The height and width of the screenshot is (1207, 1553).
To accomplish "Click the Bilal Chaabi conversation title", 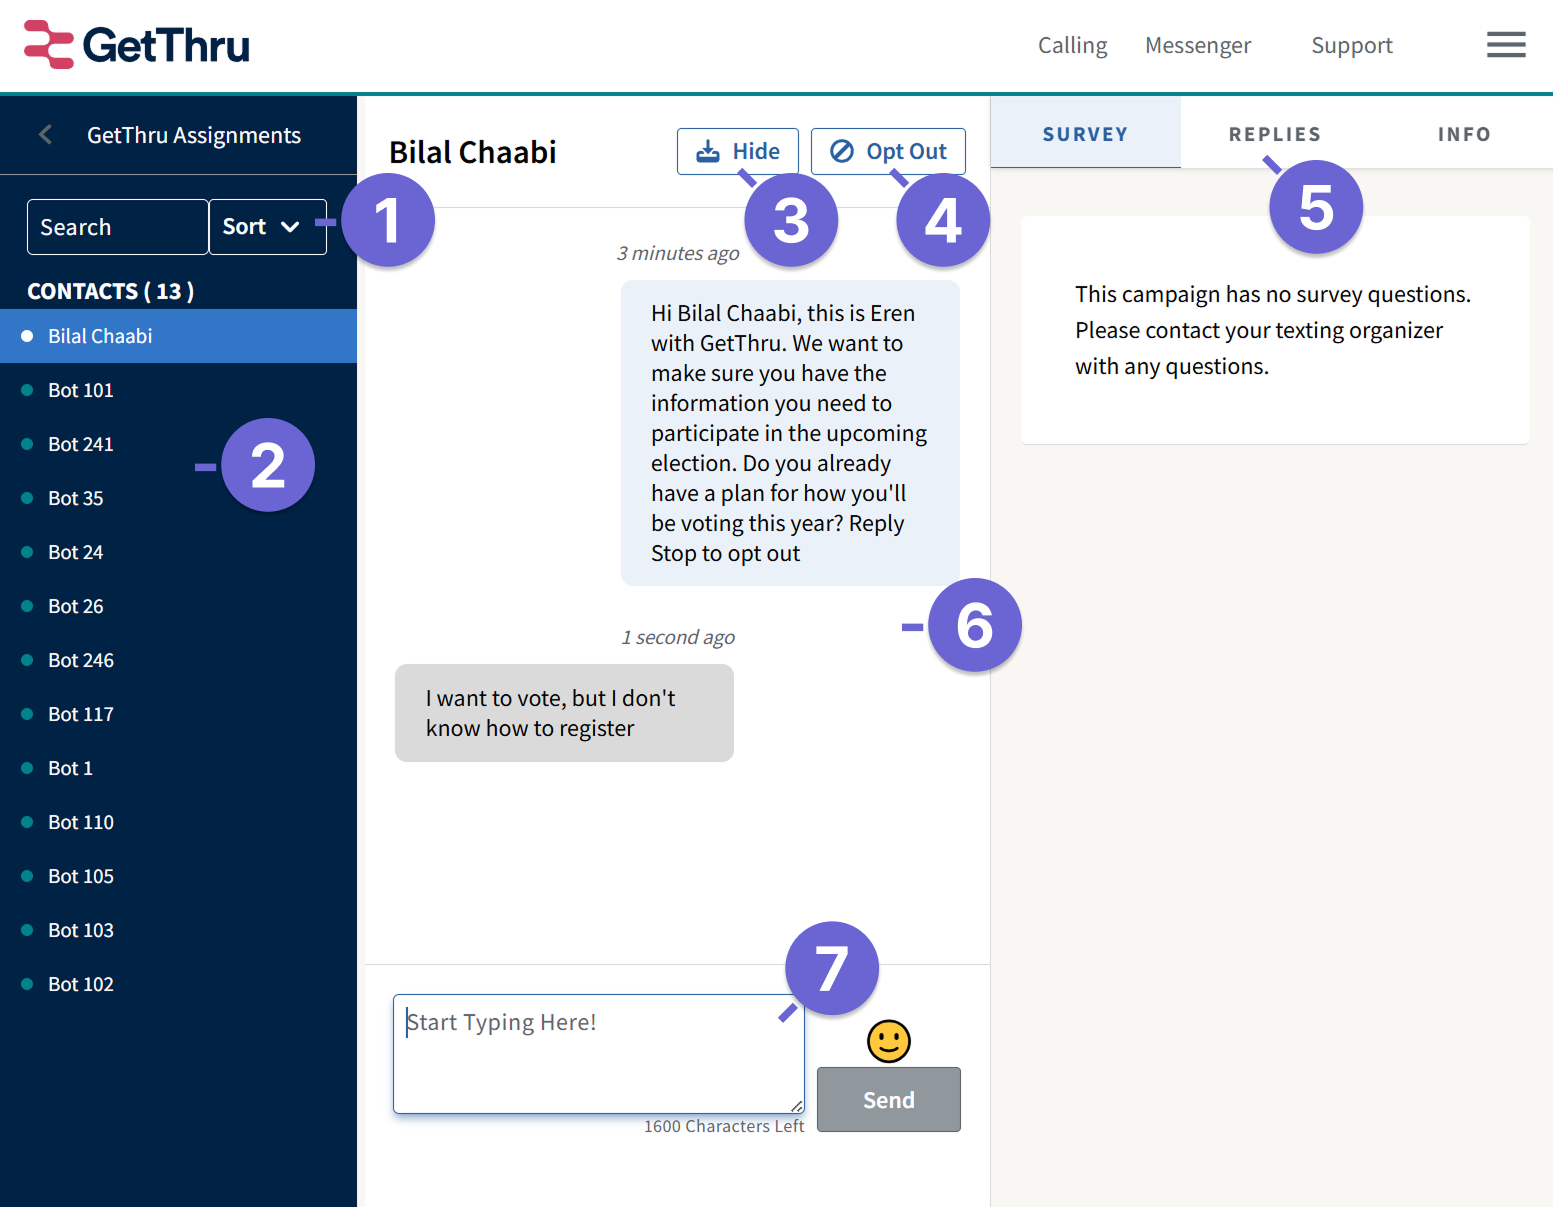I will [x=473, y=152].
